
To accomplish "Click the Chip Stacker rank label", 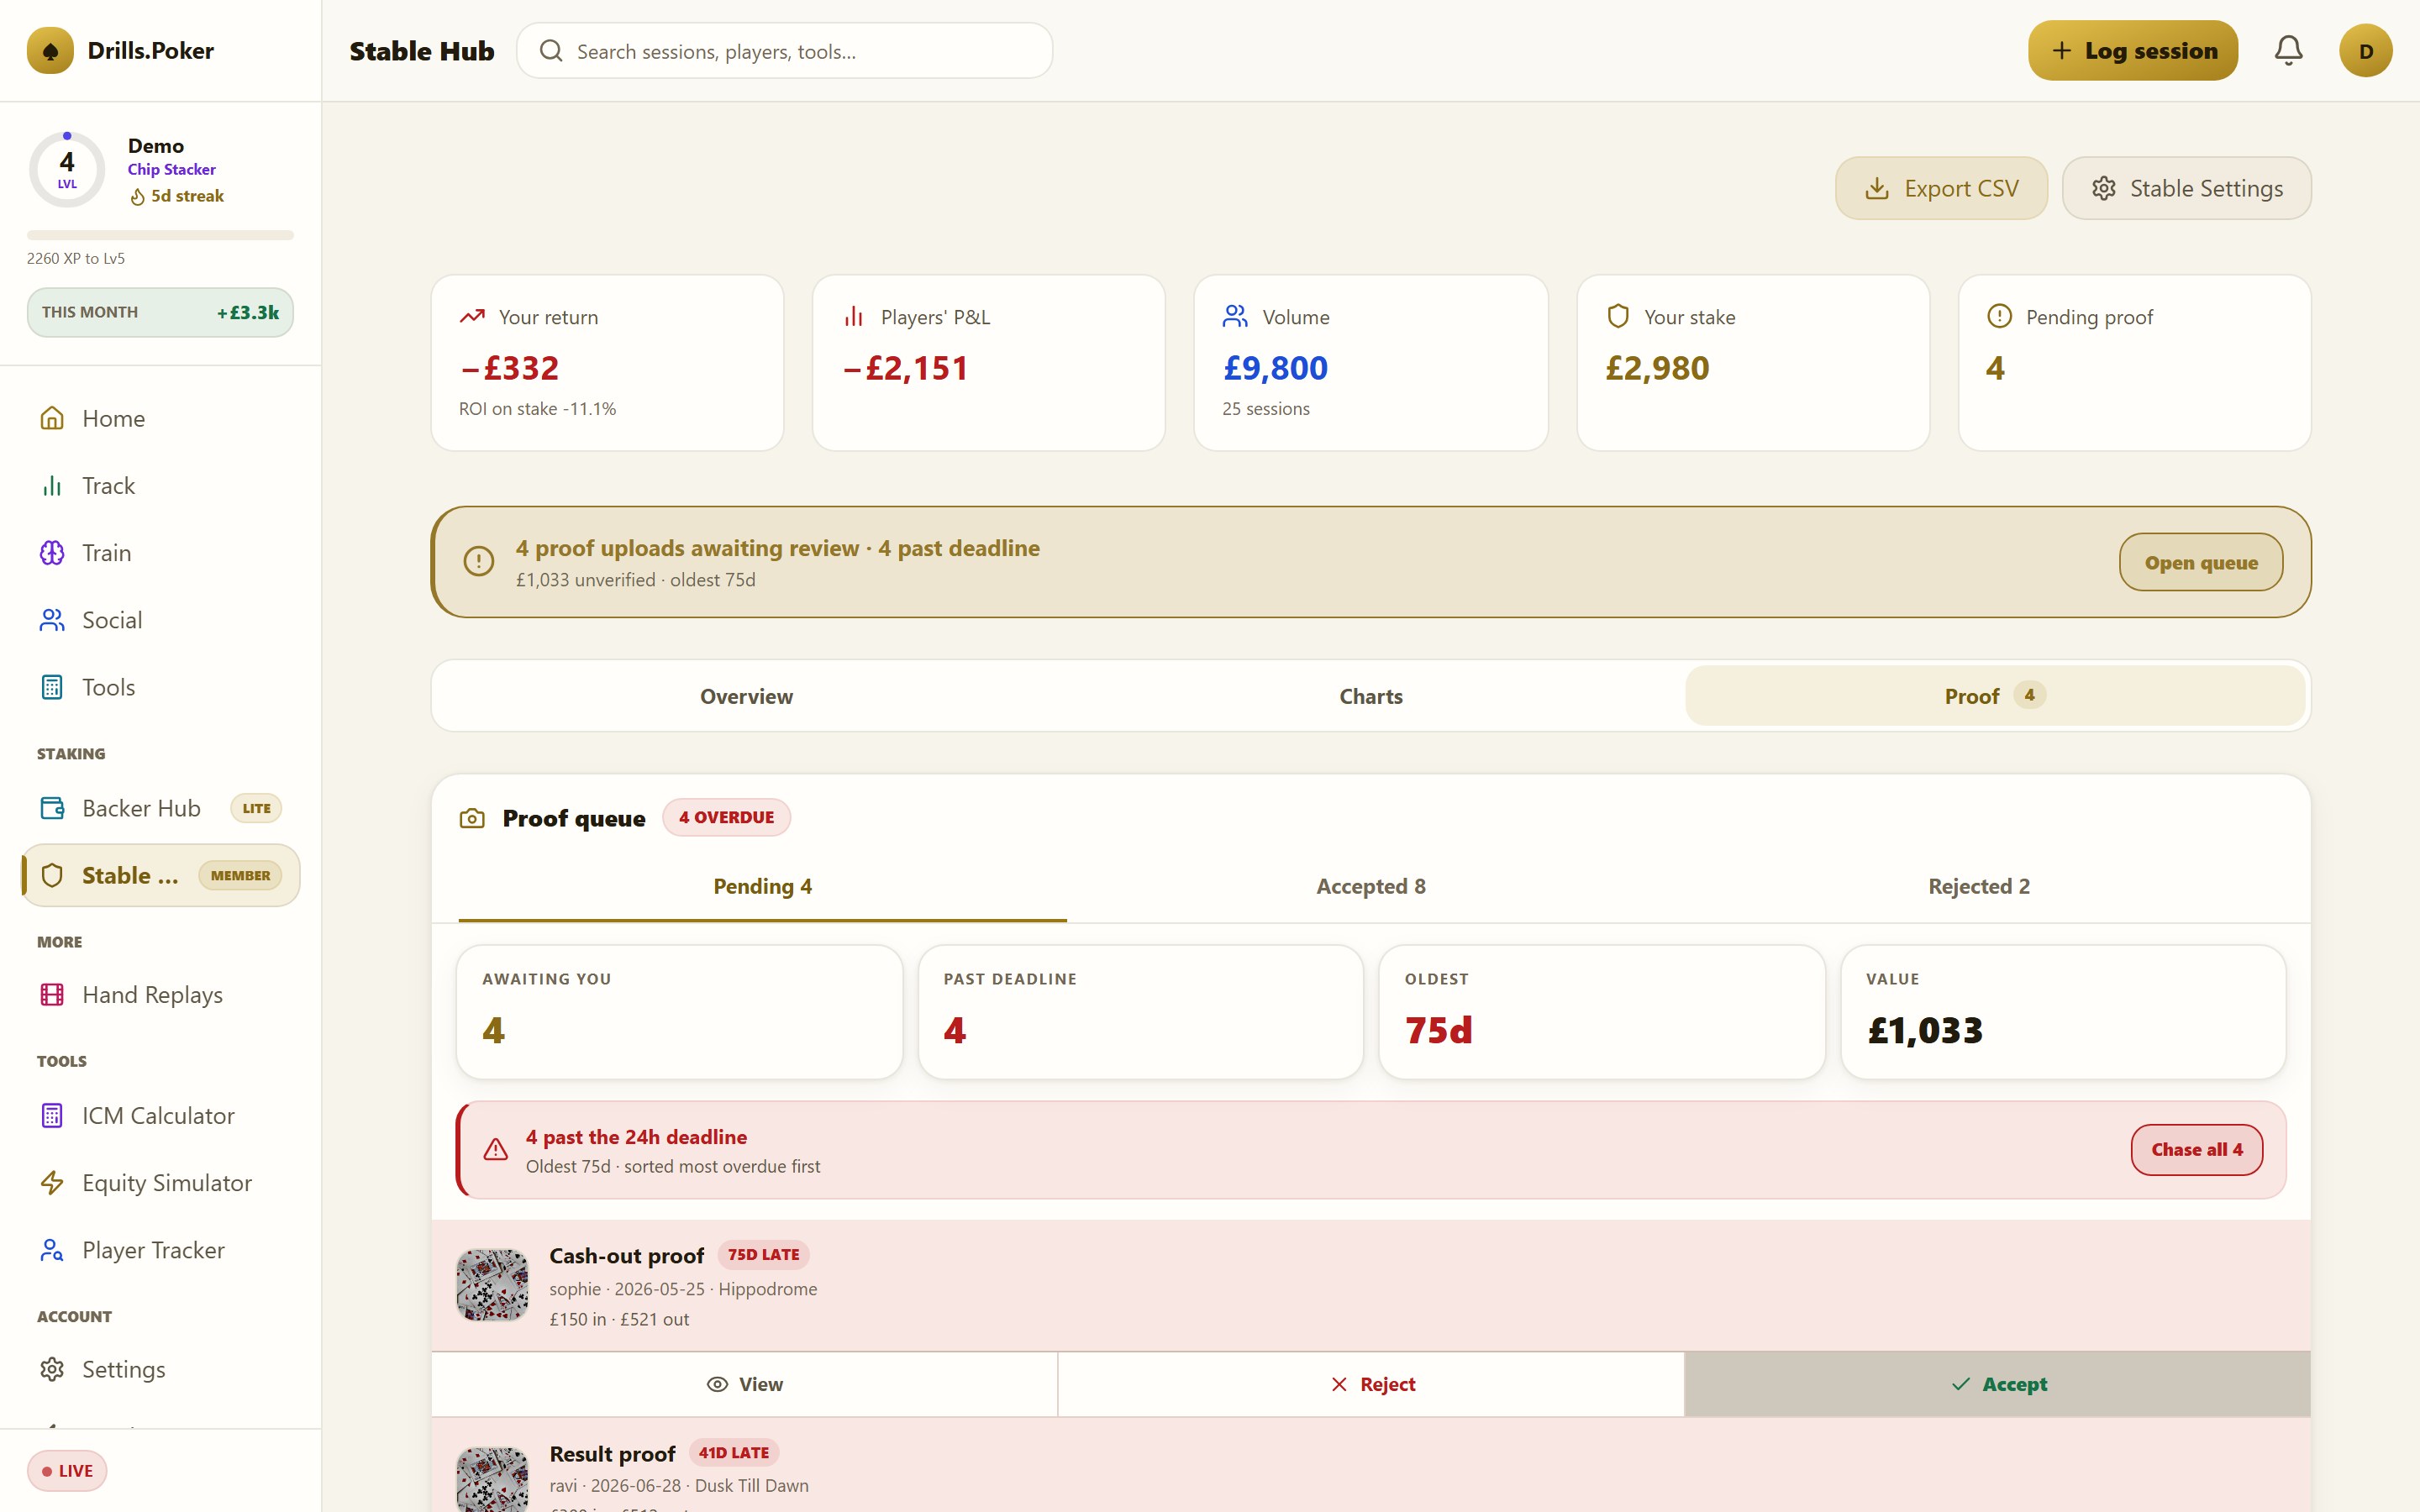I will 171,169.
